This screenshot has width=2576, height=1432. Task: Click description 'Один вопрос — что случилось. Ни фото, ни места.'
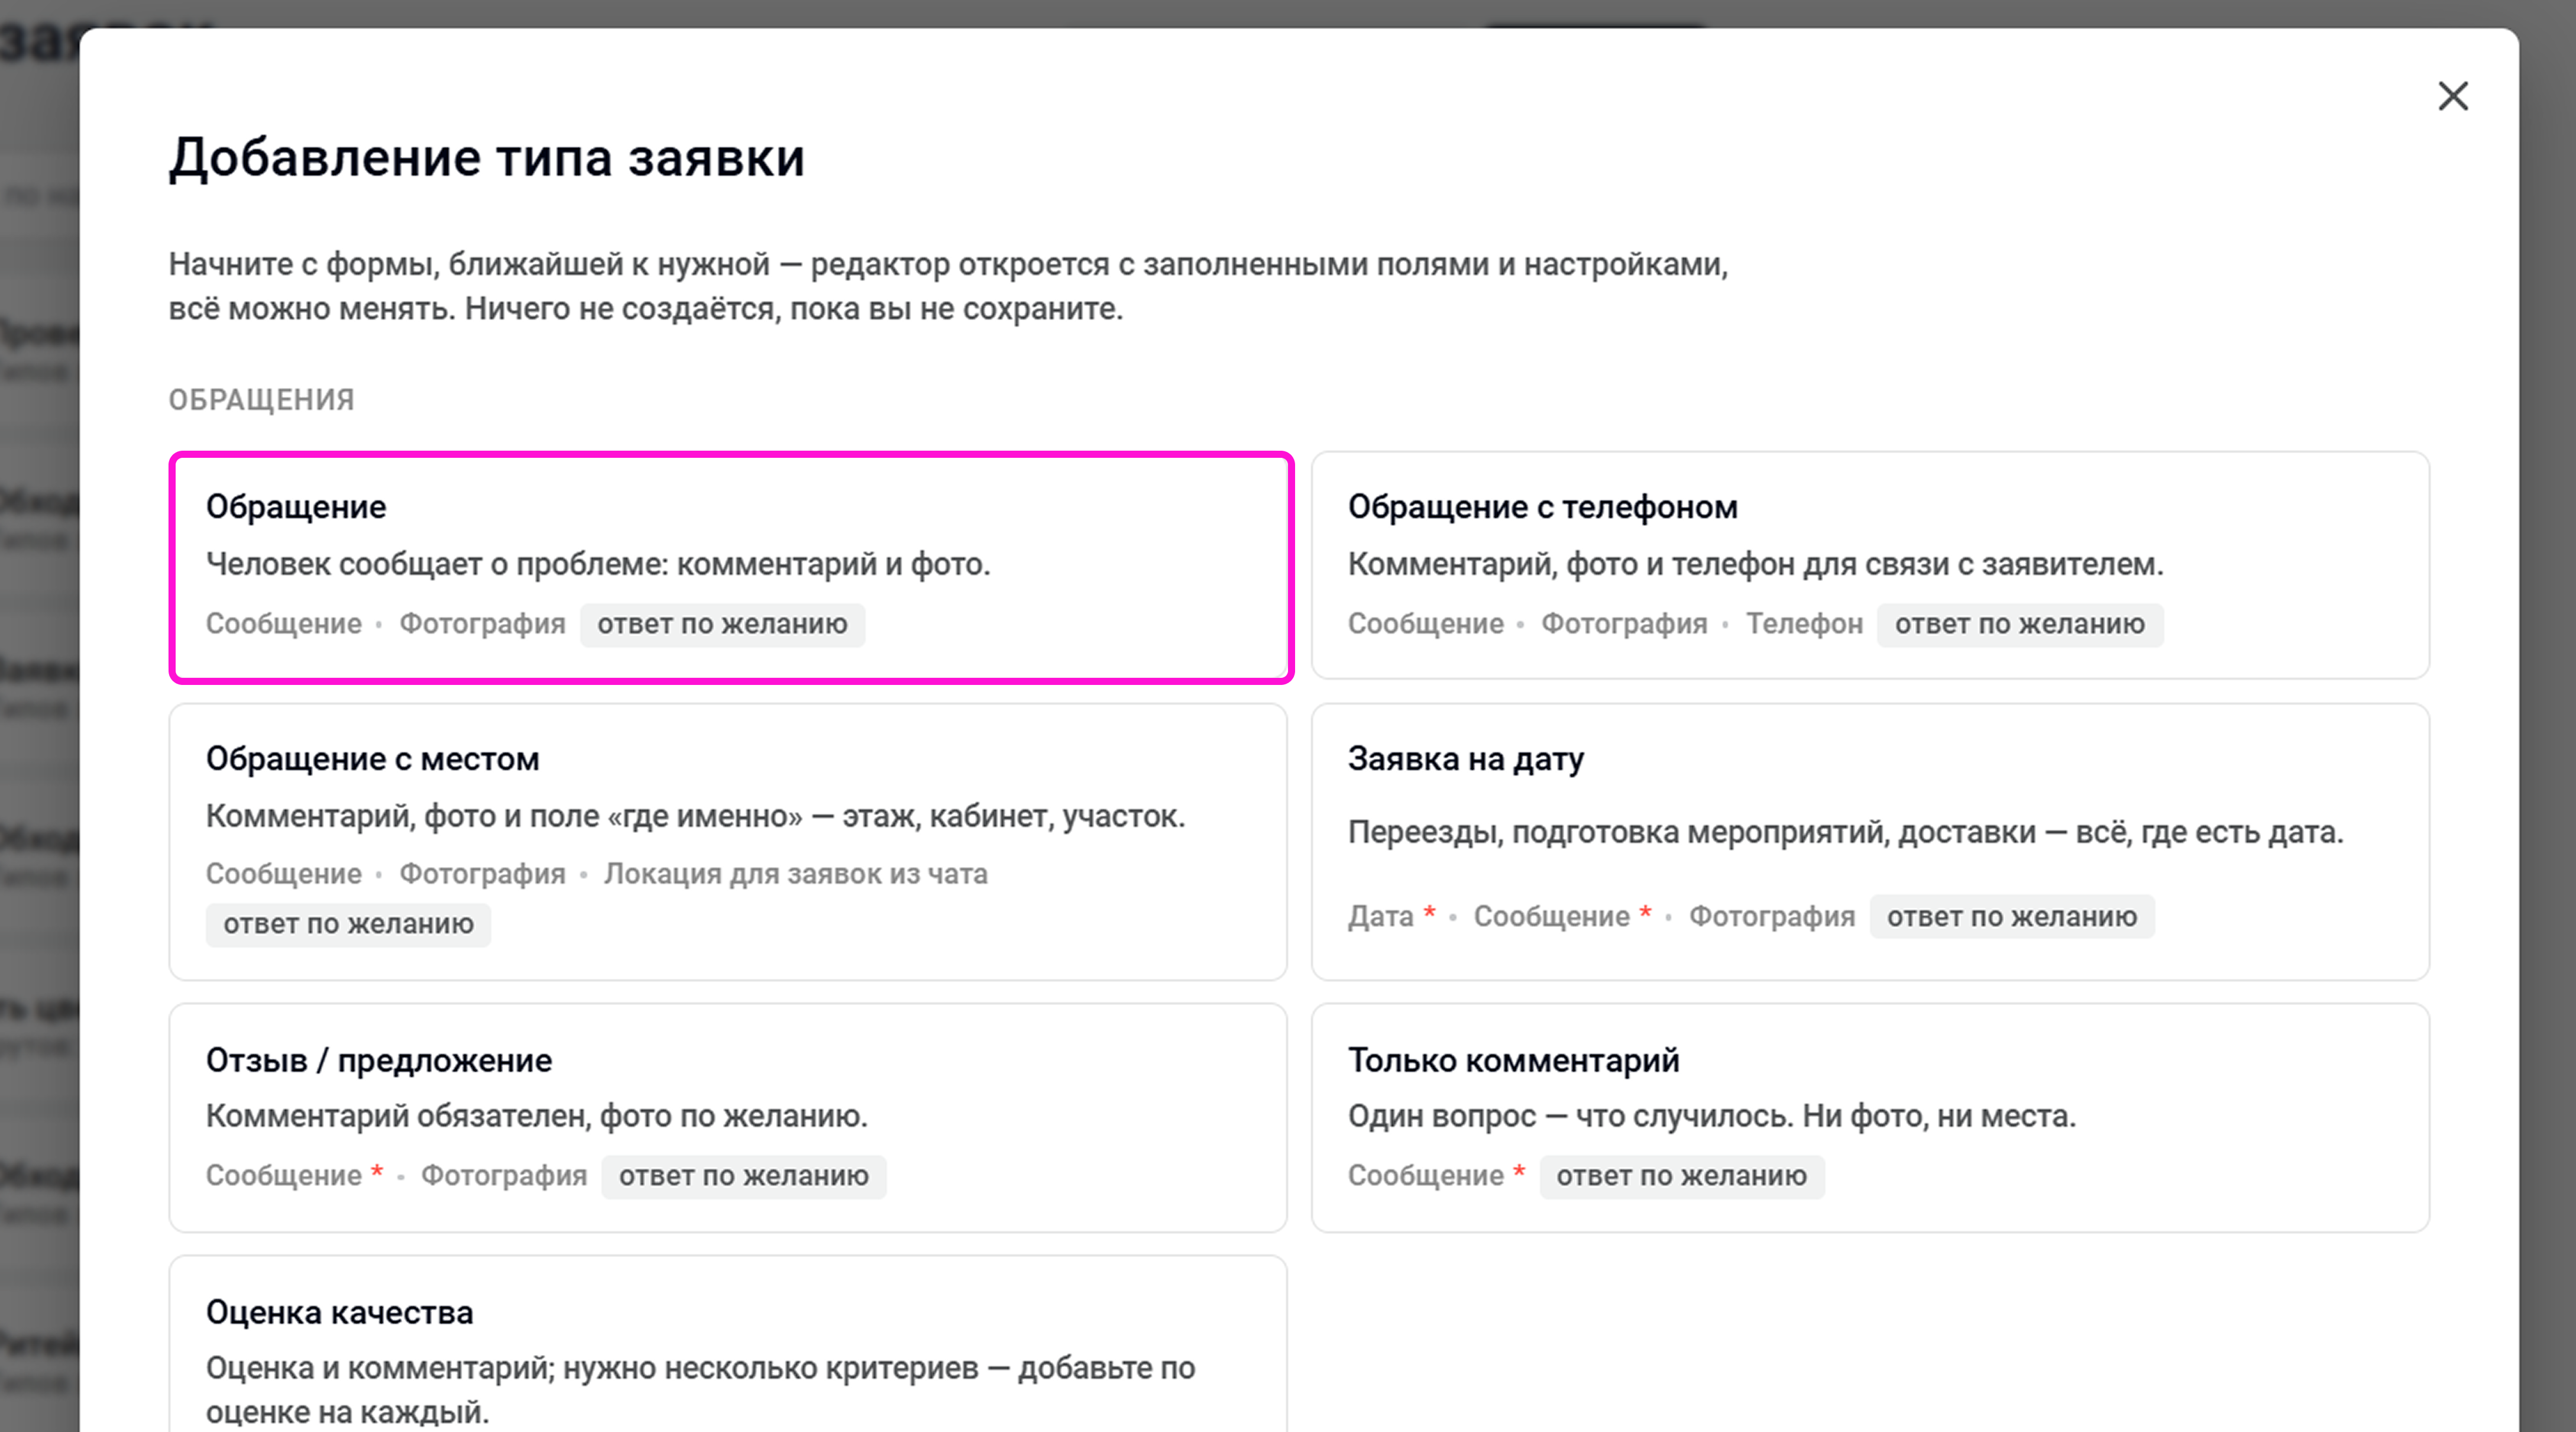tap(1711, 1116)
